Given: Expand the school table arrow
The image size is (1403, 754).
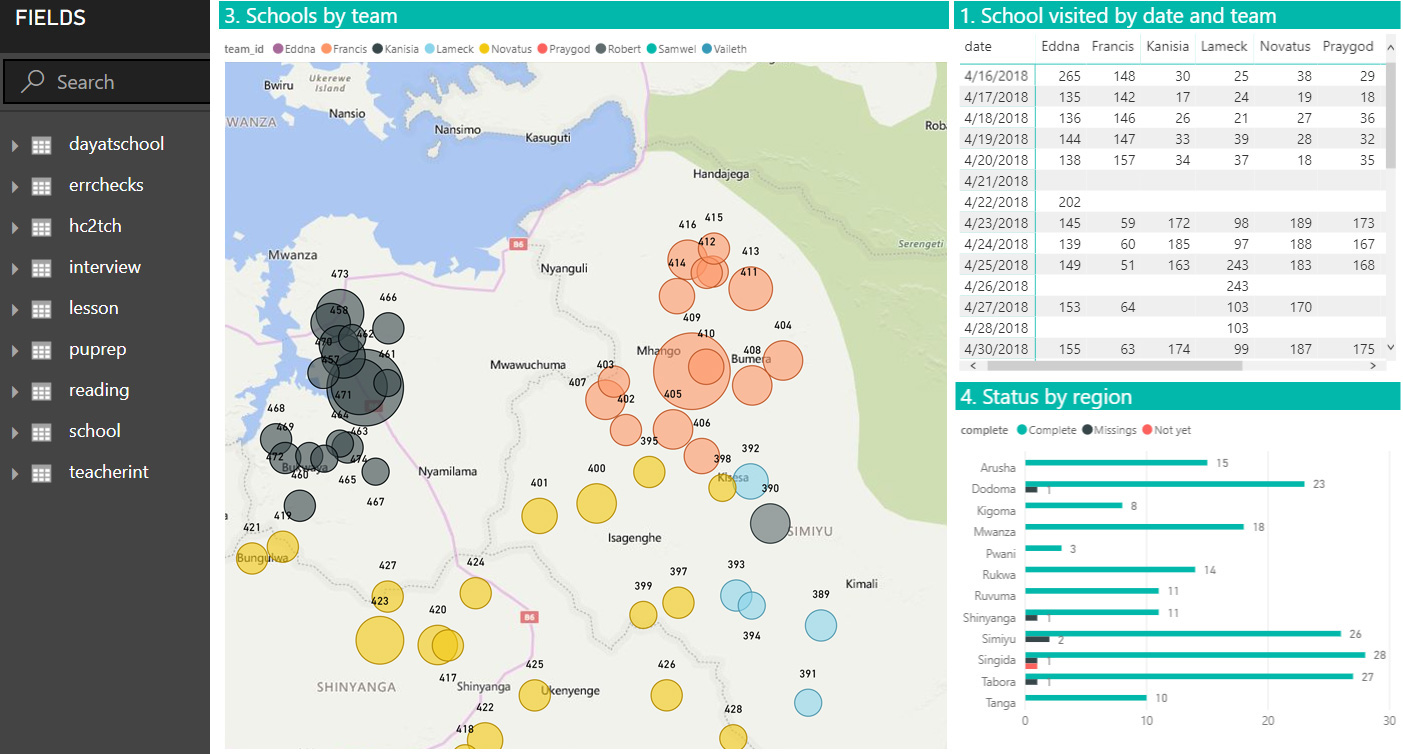Looking at the screenshot, I should pos(15,433).
